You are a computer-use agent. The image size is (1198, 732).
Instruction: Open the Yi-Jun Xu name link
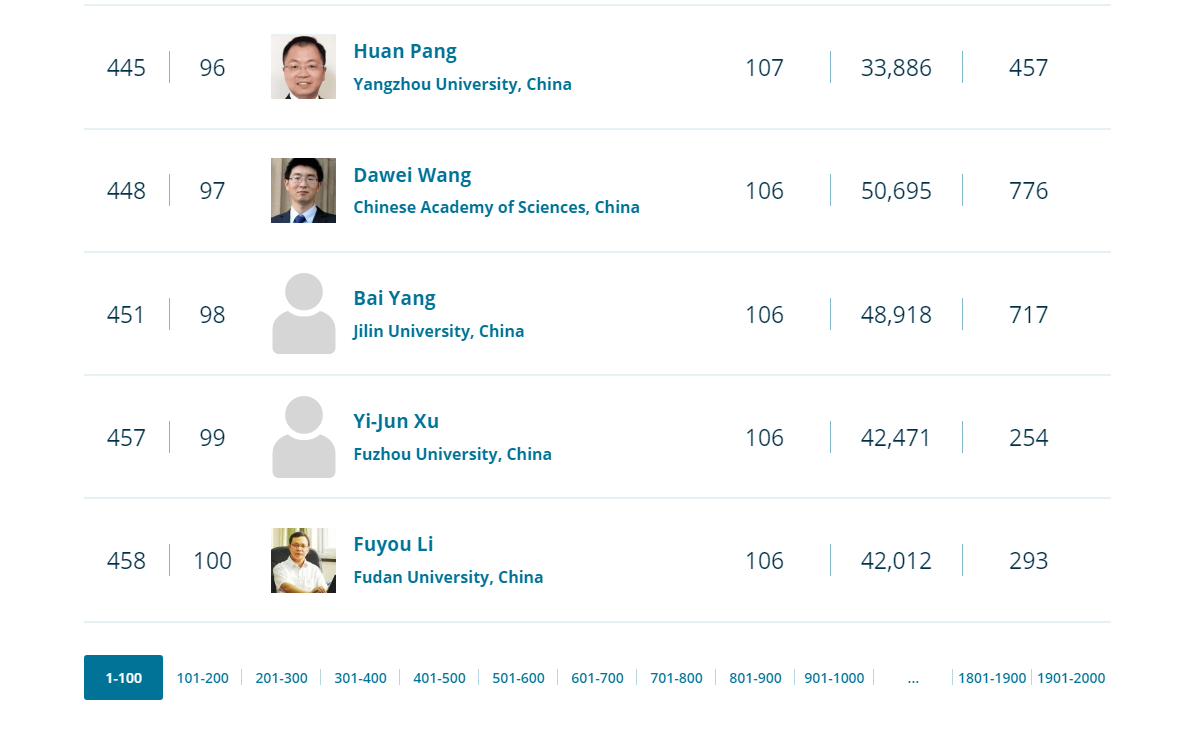(396, 421)
